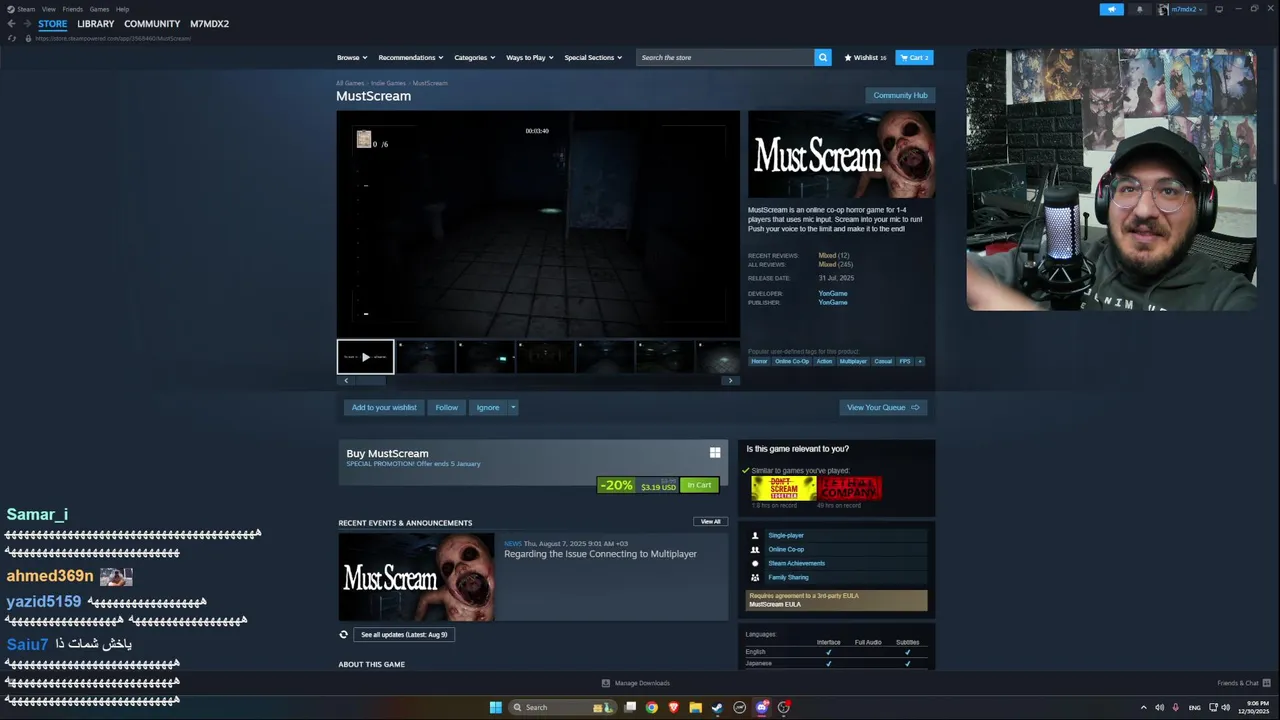This screenshot has height=720, width=1280.
Task: Follow the game
Action: (447, 407)
